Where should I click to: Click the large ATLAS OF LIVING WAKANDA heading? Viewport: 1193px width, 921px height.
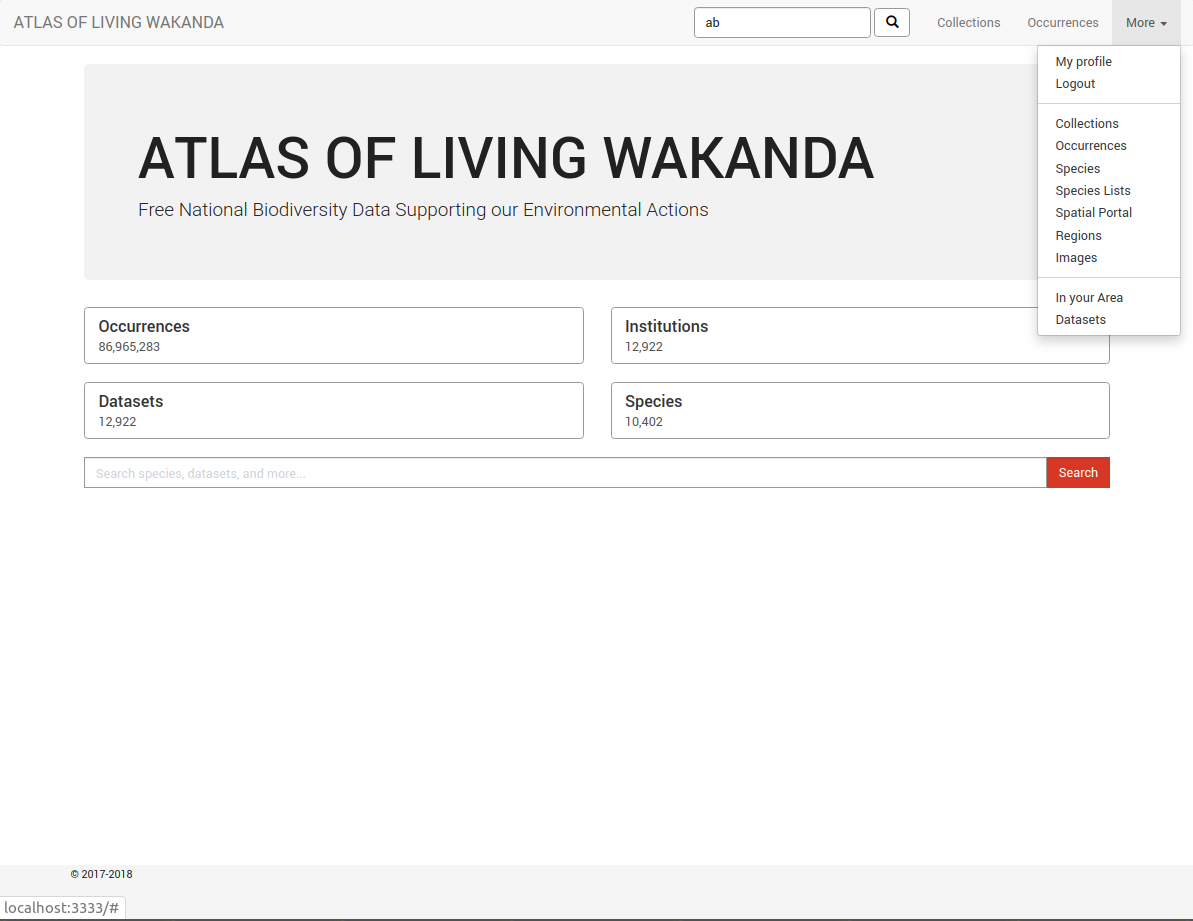[x=506, y=158]
